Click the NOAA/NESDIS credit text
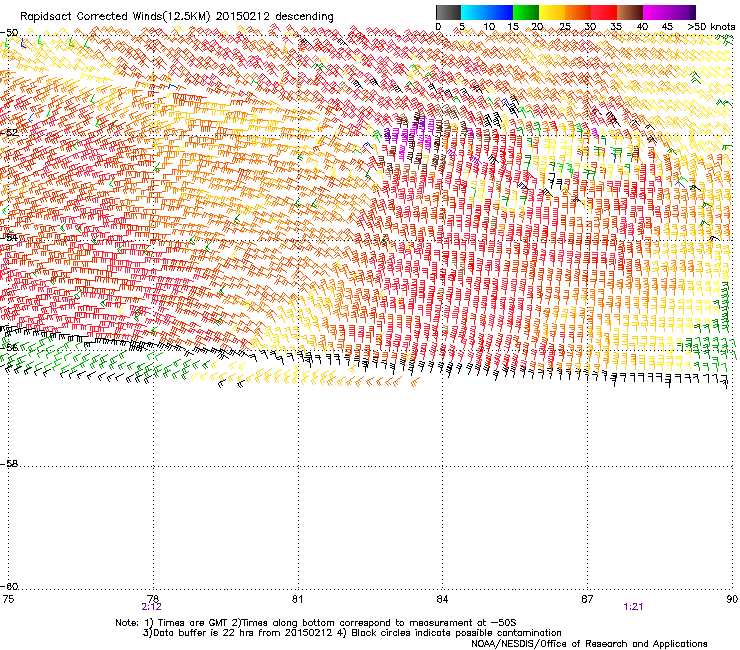 pos(589,643)
